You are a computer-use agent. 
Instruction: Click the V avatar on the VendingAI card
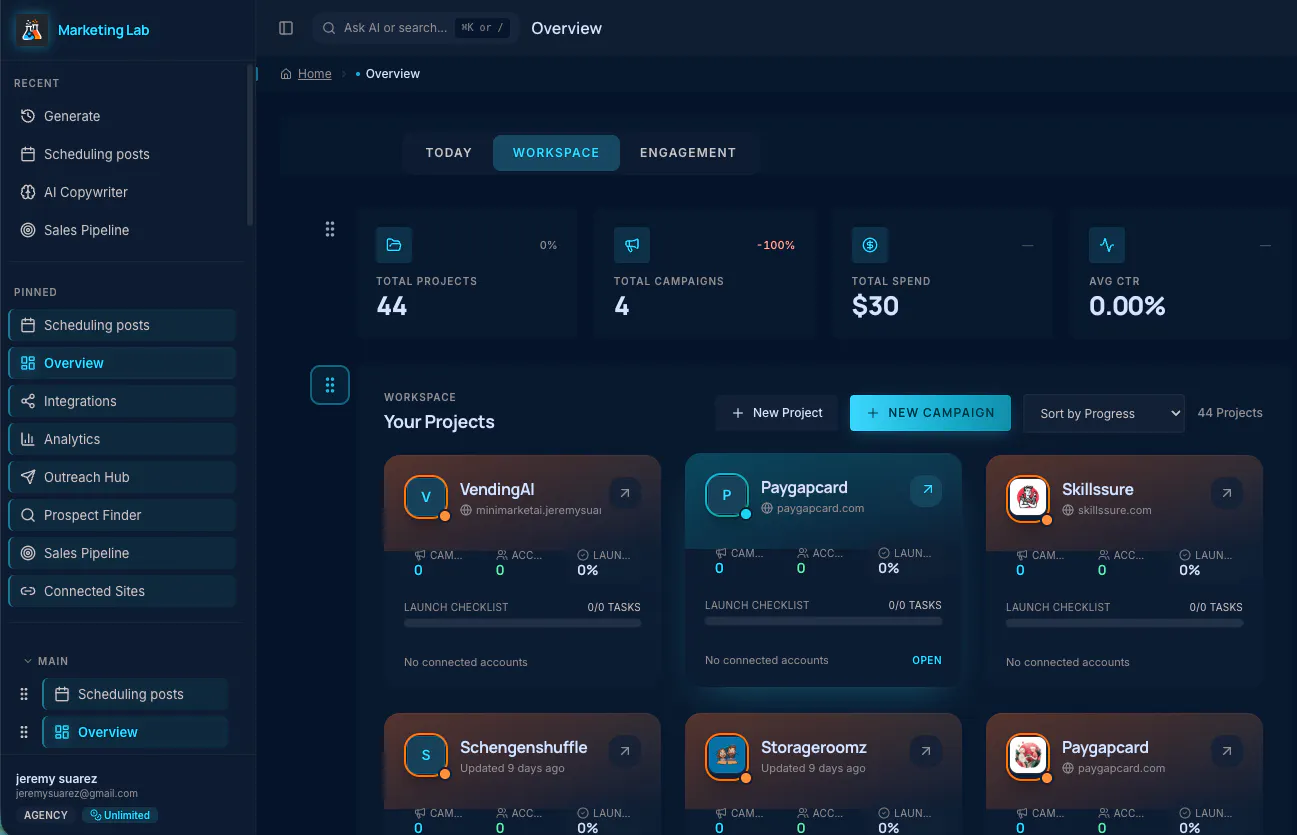pyautogui.click(x=426, y=497)
